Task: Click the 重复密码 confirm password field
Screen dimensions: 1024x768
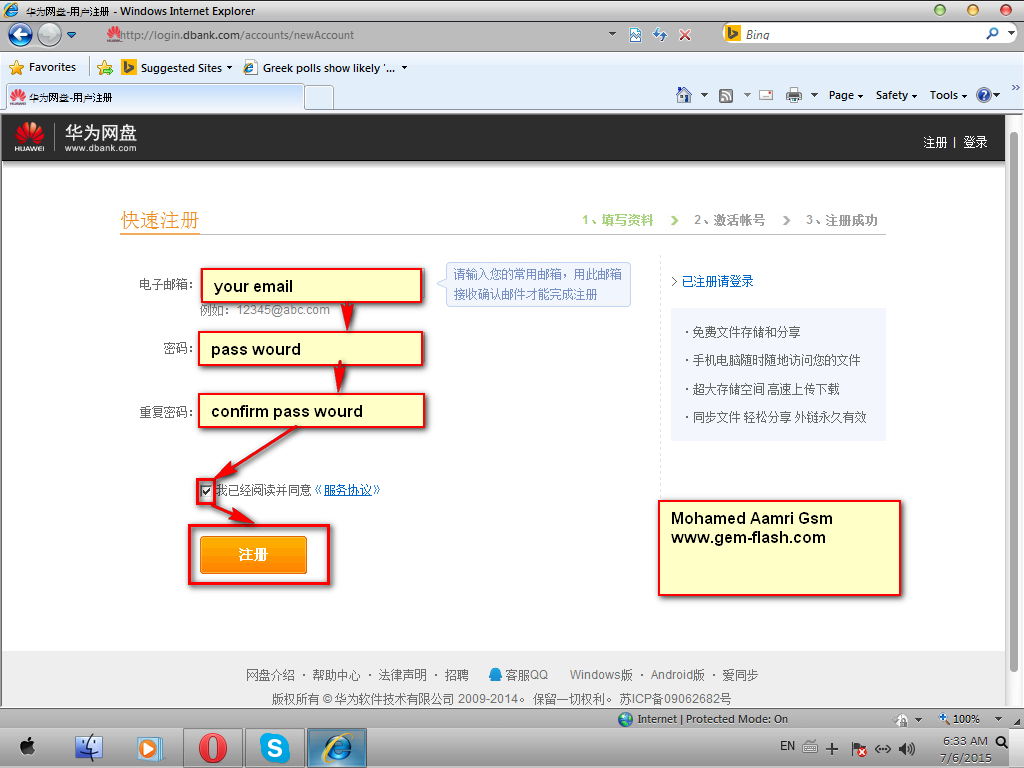Action: (x=312, y=411)
